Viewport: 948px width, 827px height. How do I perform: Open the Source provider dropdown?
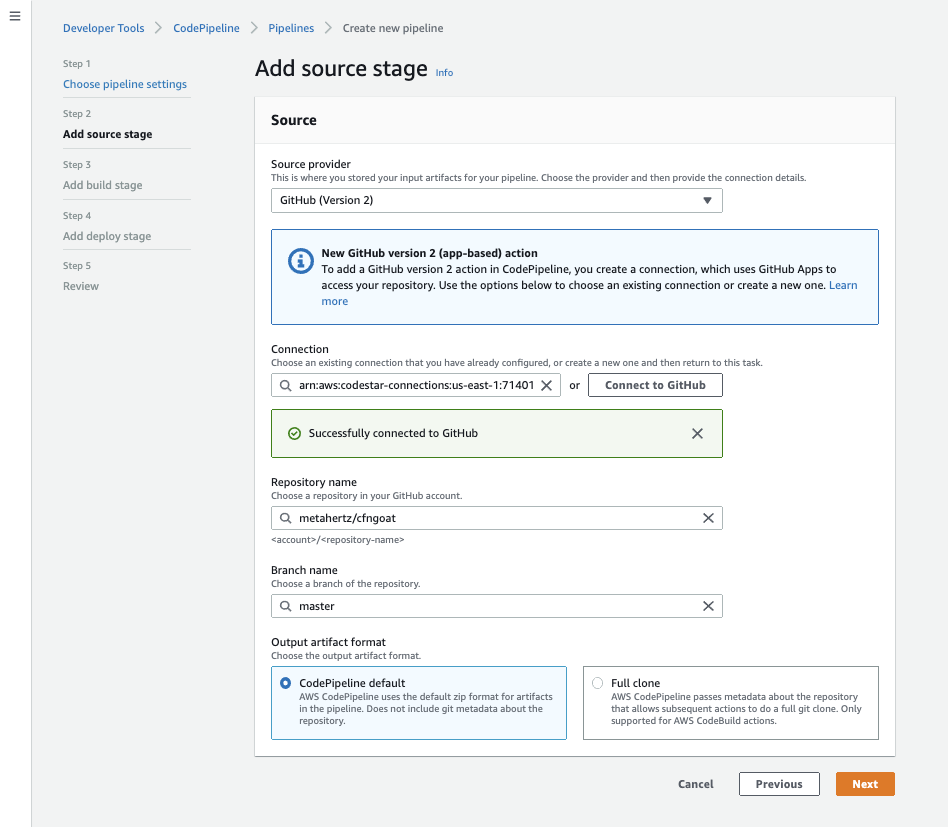click(496, 200)
